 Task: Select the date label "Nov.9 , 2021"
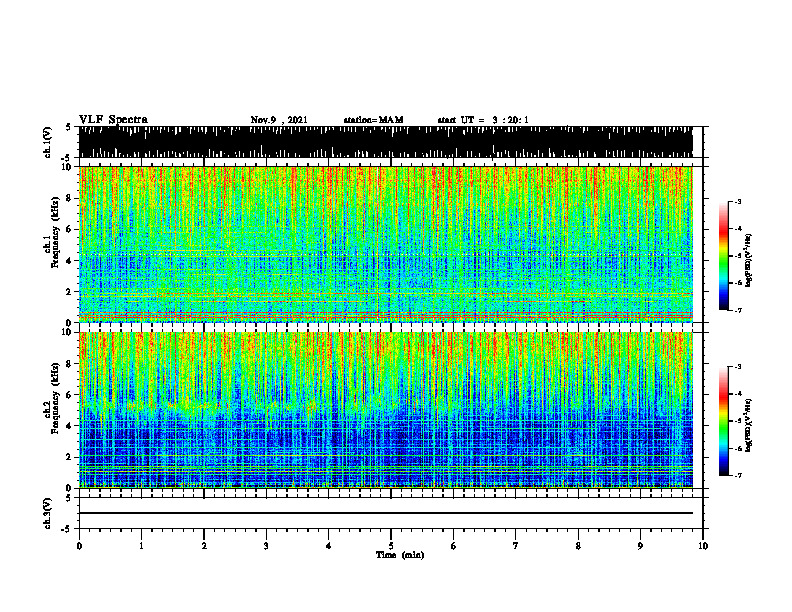279,120
